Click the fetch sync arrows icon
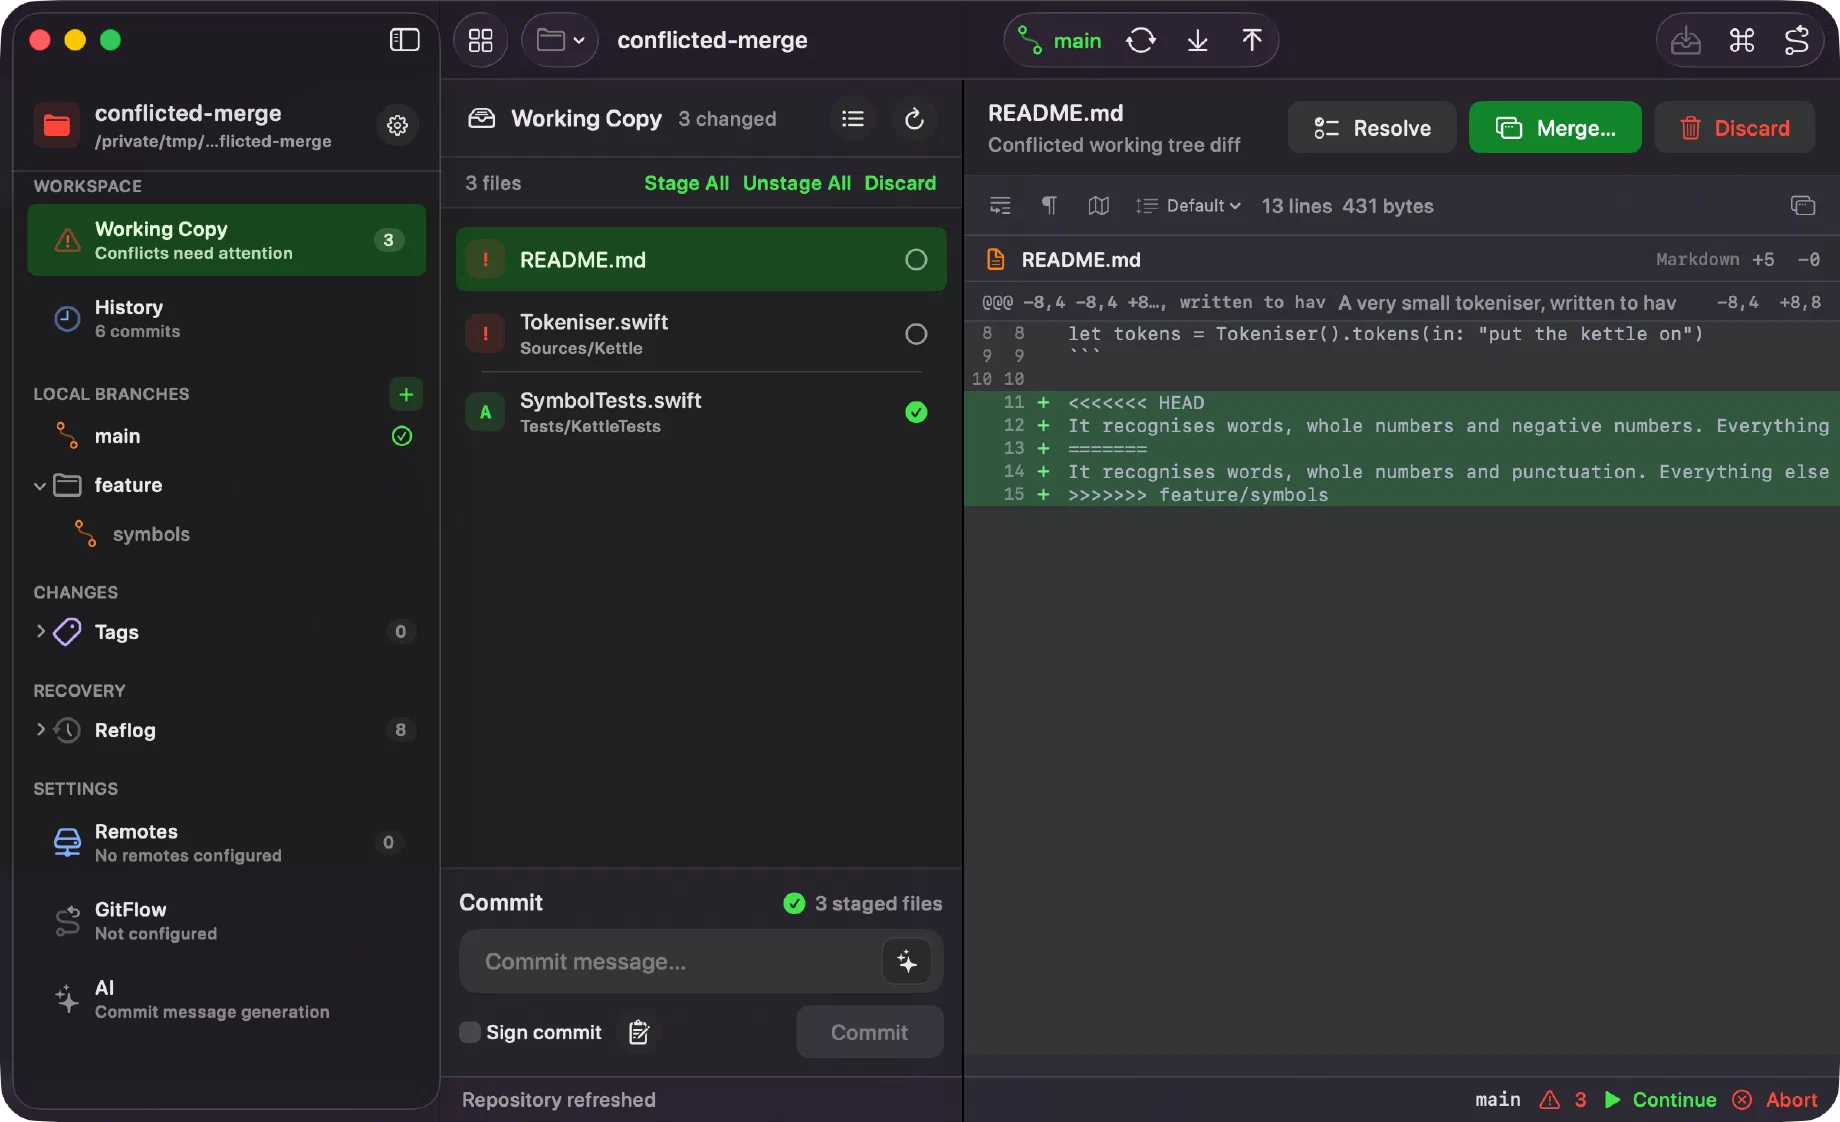The image size is (1840, 1122). point(1141,41)
